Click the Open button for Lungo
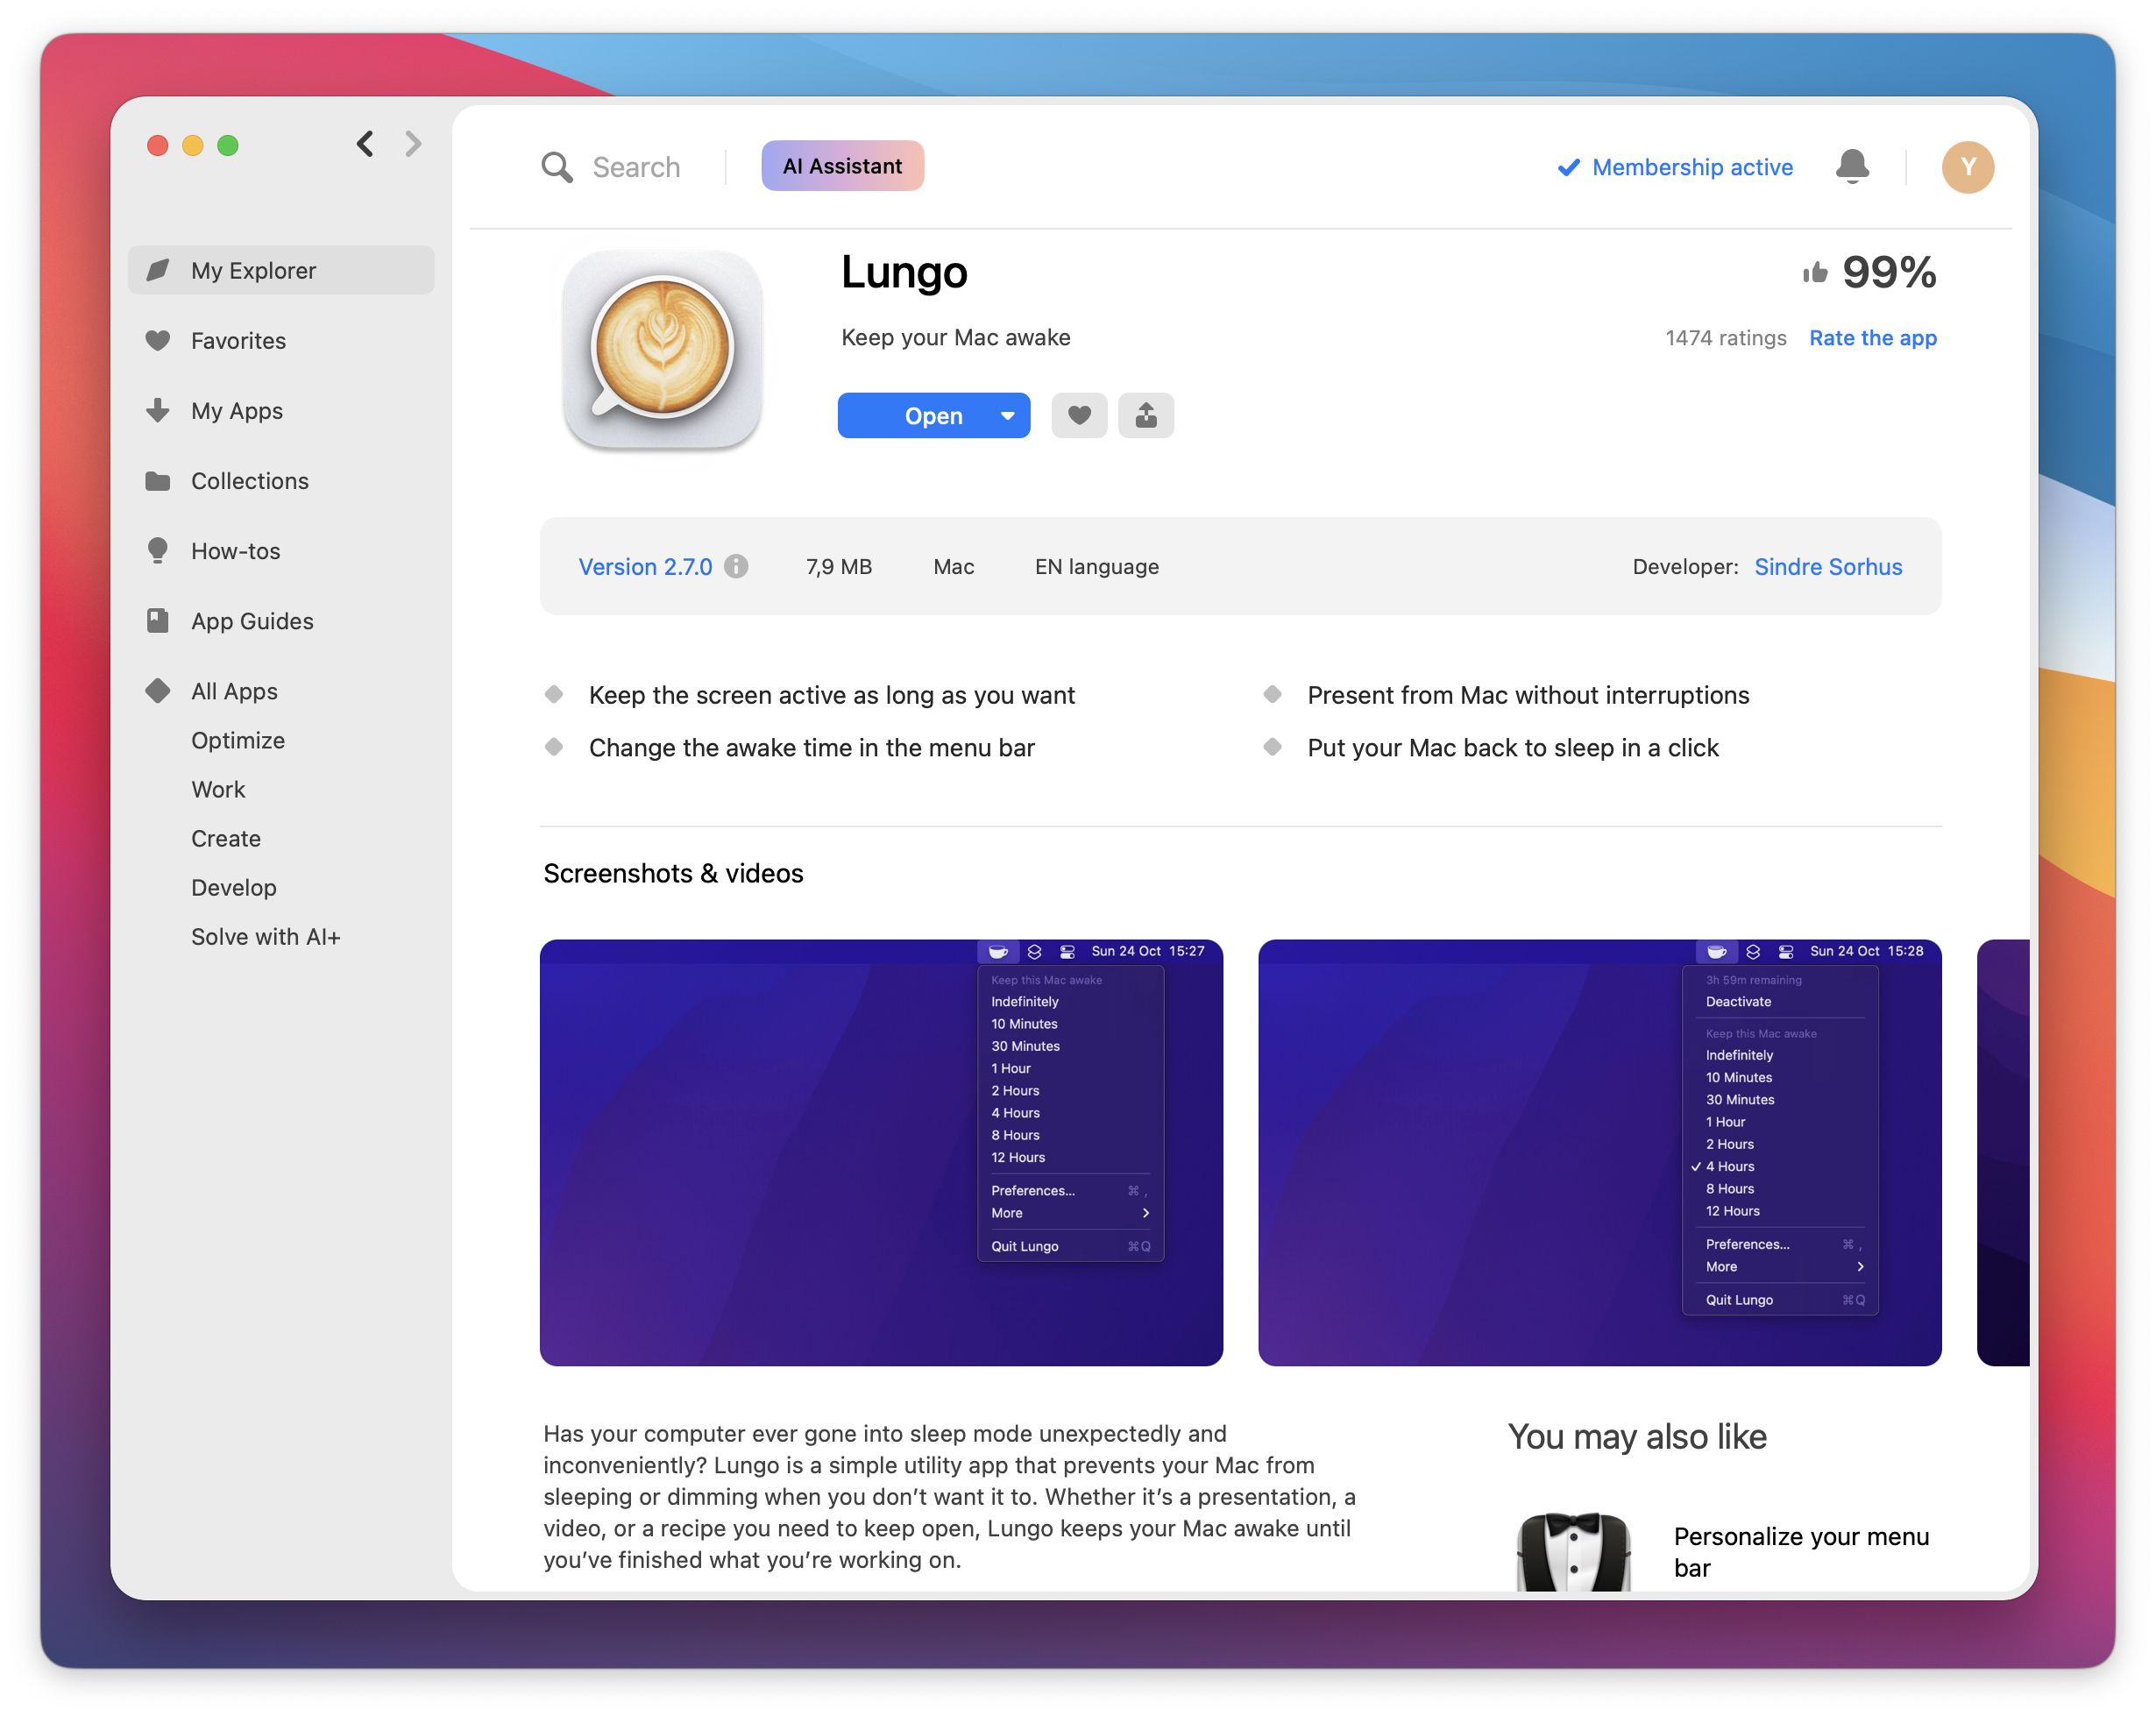The height and width of the screenshot is (1716, 2156). (x=933, y=415)
